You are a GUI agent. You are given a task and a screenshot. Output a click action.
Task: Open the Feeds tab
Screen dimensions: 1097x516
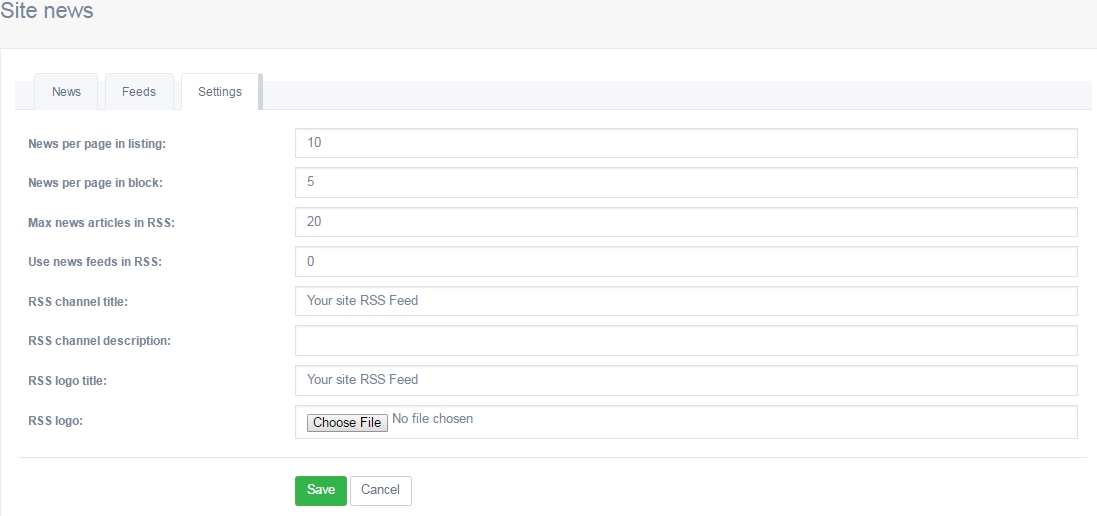pyautogui.click(x=139, y=92)
